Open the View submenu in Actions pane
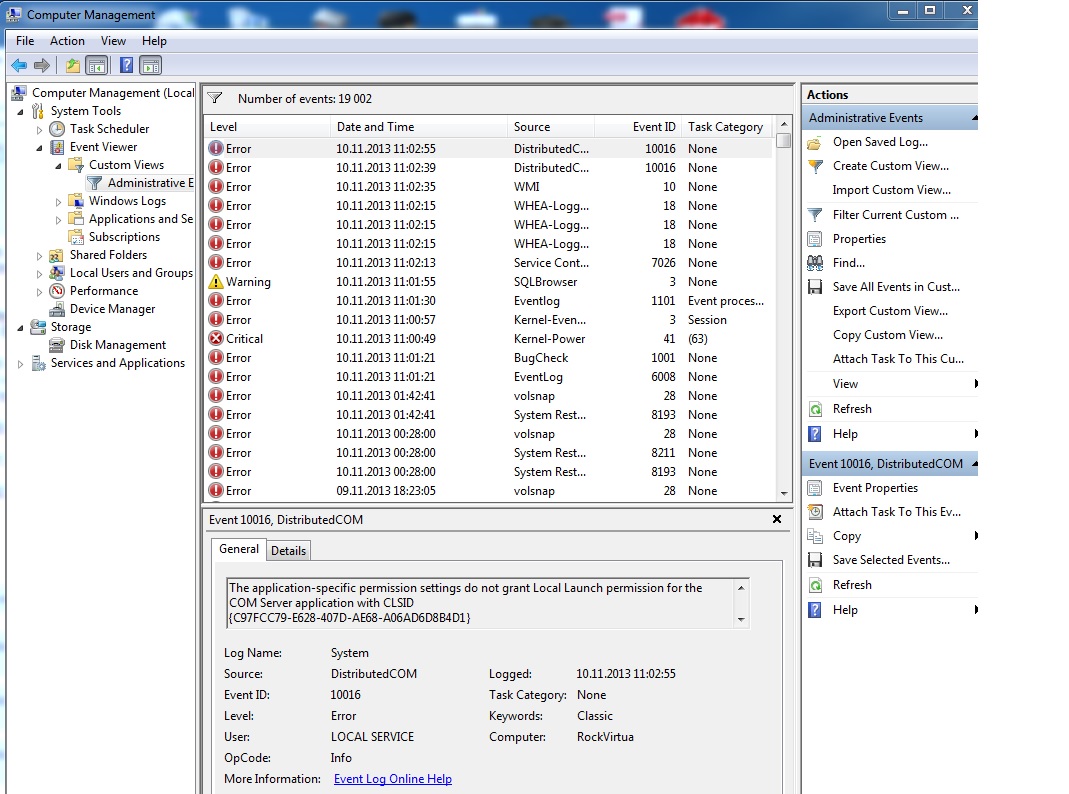Image resolution: width=1069 pixels, height=794 pixels. point(892,384)
